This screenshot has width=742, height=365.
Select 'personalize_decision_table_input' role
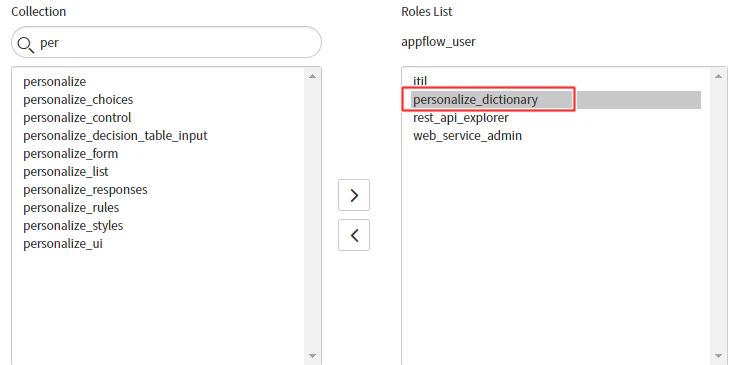click(x=115, y=136)
